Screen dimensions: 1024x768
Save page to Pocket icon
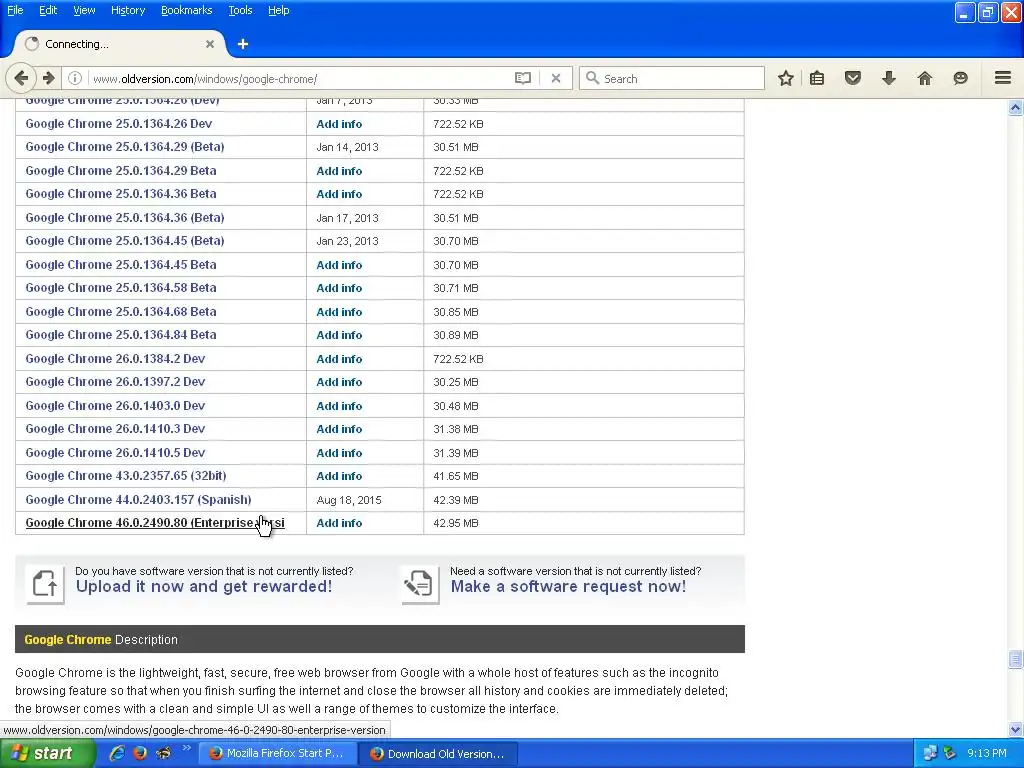(853, 78)
